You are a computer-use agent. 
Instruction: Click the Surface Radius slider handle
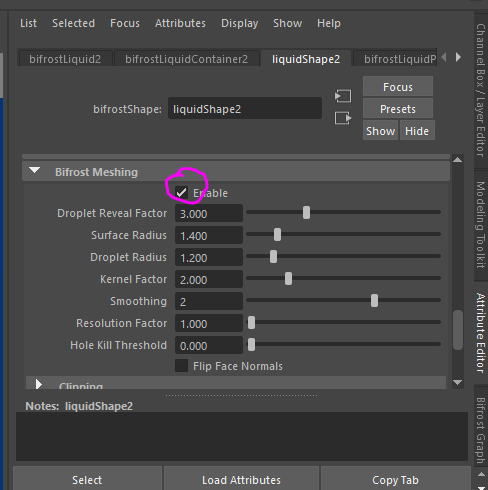point(277,234)
